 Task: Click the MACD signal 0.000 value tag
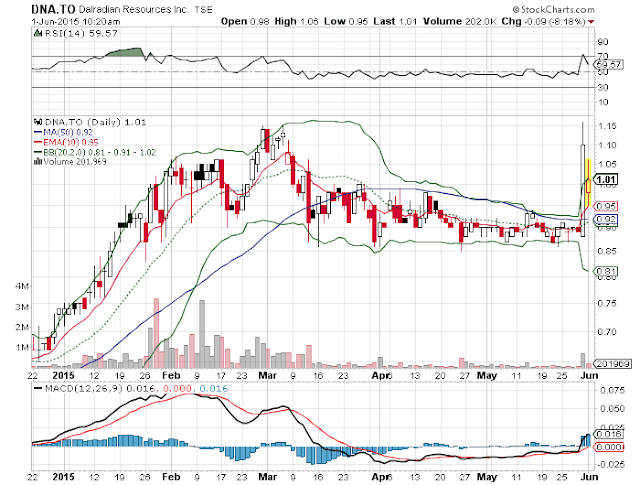coord(609,447)
